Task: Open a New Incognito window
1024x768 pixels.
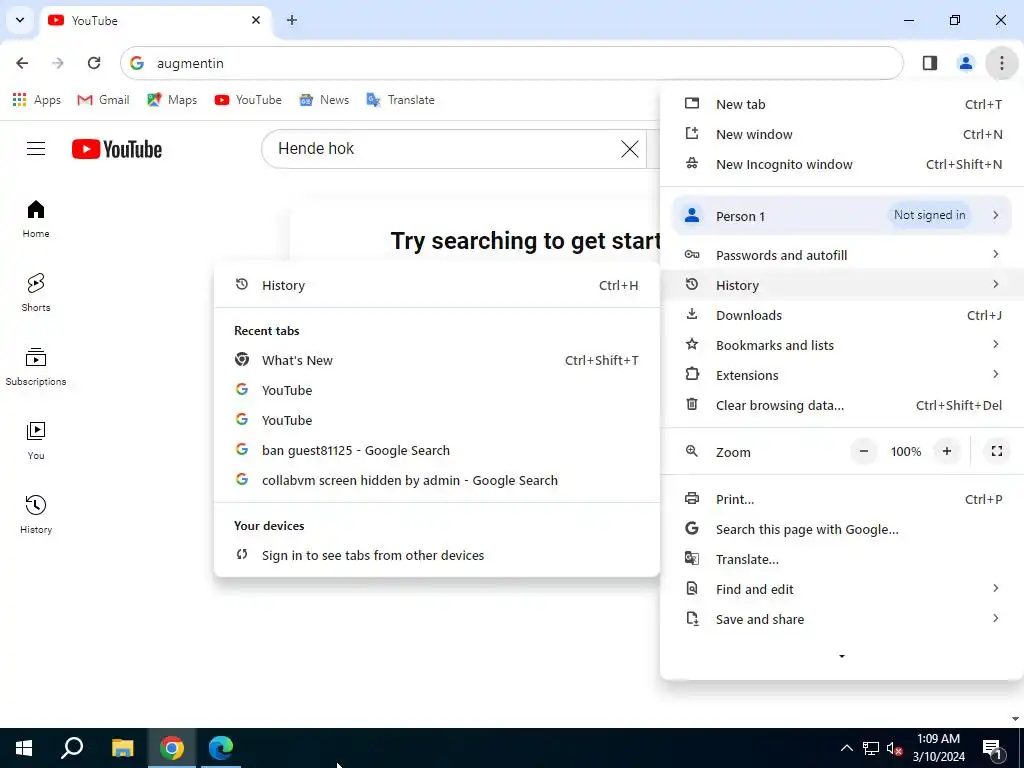Action: pyautogui.click(x=842, y=164)
